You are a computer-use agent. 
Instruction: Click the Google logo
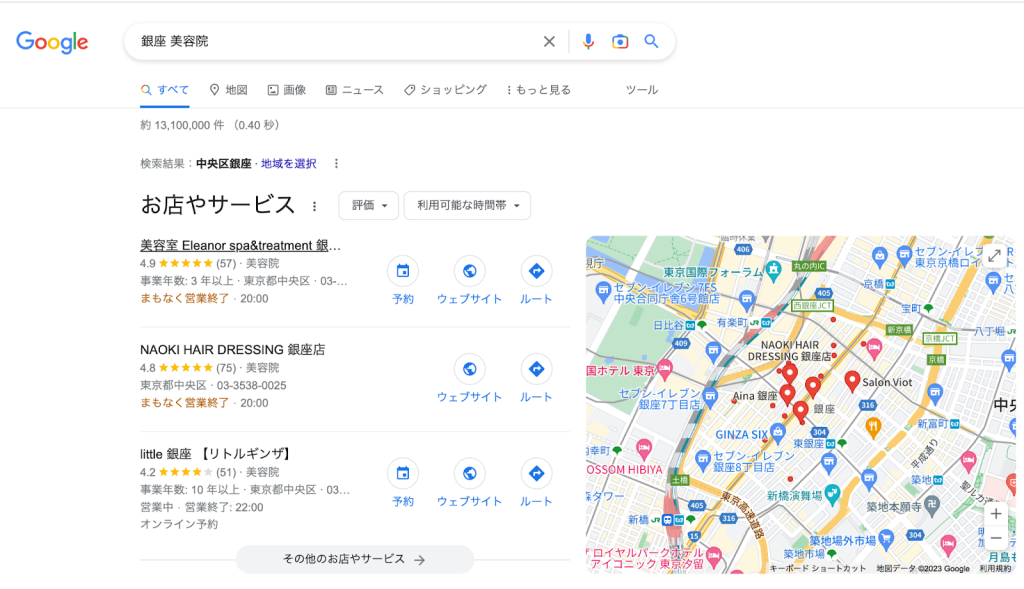click(52, 42)
